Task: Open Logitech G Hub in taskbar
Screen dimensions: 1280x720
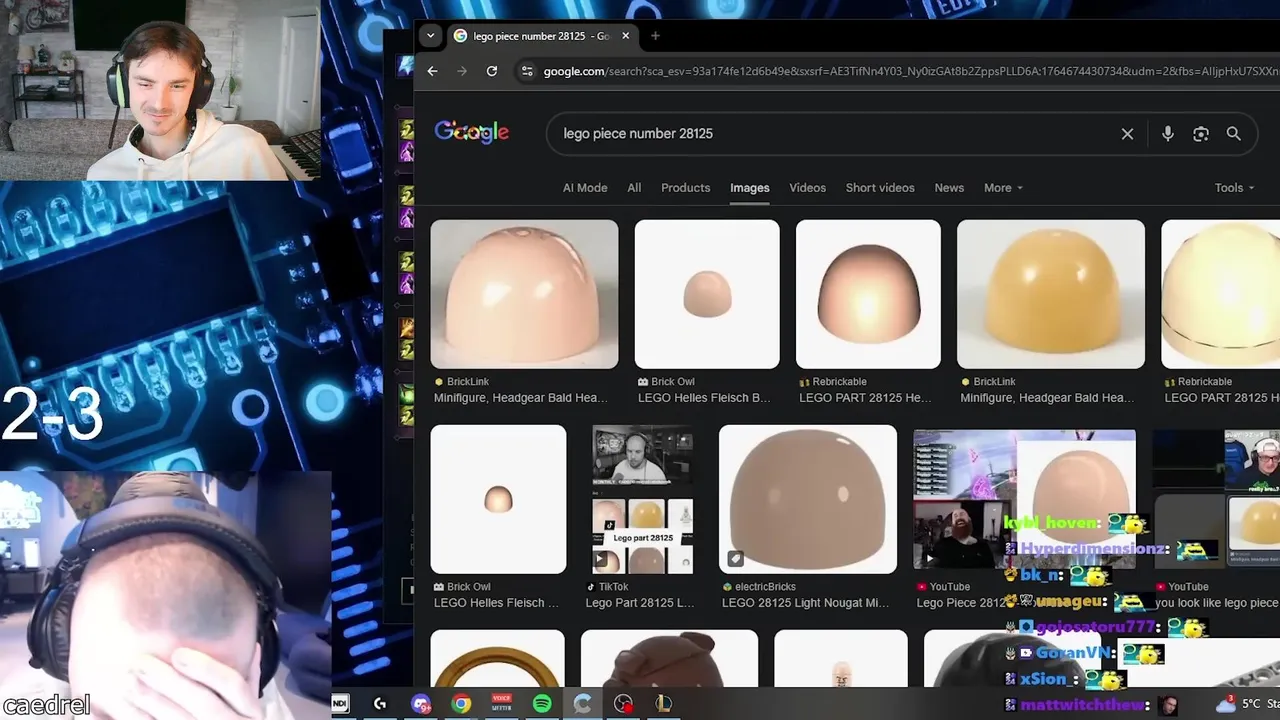Action: pos(380,704)
